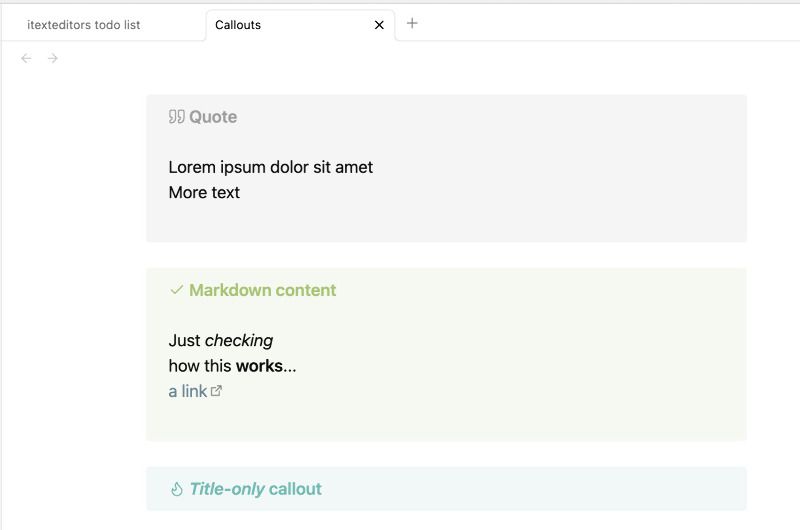Open a new tab with the plus button
Screen dimensions: 800x530
(x=412, y=23)
